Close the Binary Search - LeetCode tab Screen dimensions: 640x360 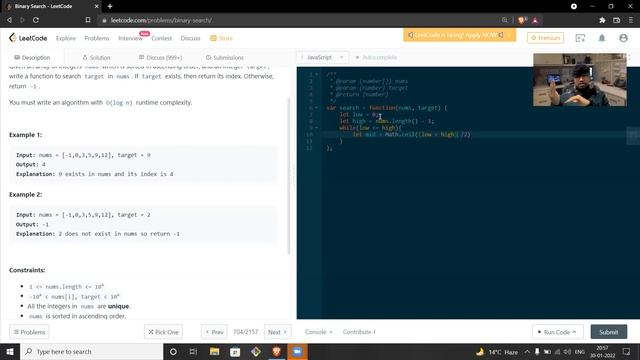pyautogui.click(x=96, y=6)
